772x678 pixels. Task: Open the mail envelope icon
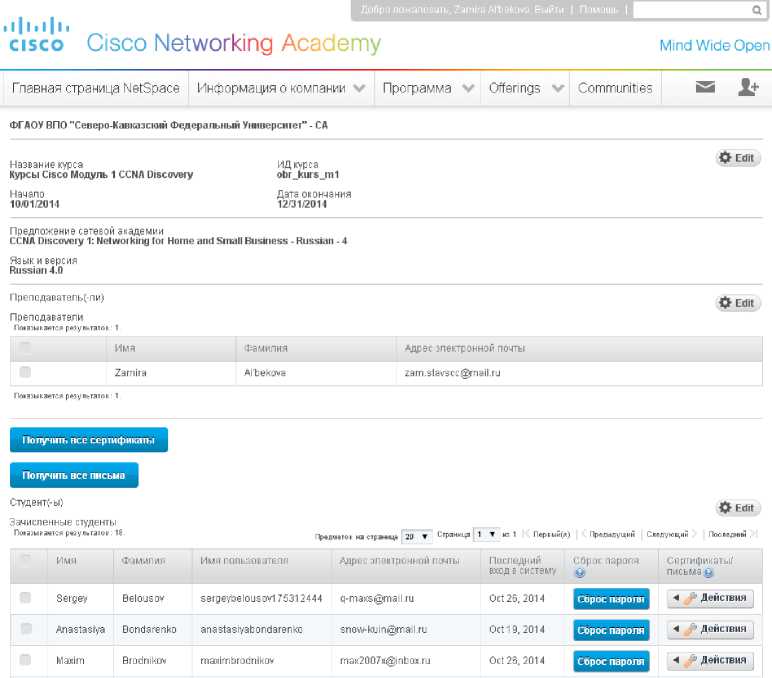(705, 87)
